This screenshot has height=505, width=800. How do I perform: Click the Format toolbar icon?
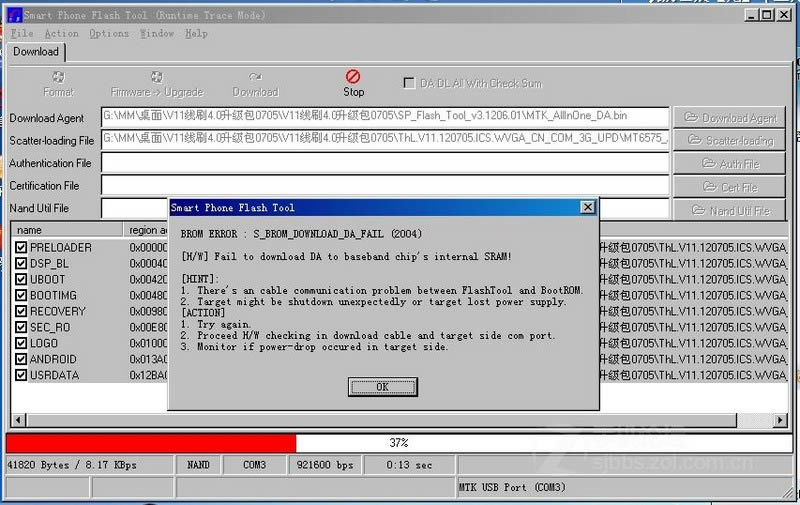58,77
